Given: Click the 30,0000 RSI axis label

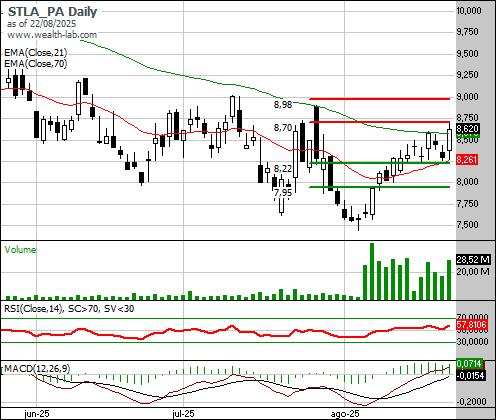Looking at the screenshot, I should coord(472,342).
